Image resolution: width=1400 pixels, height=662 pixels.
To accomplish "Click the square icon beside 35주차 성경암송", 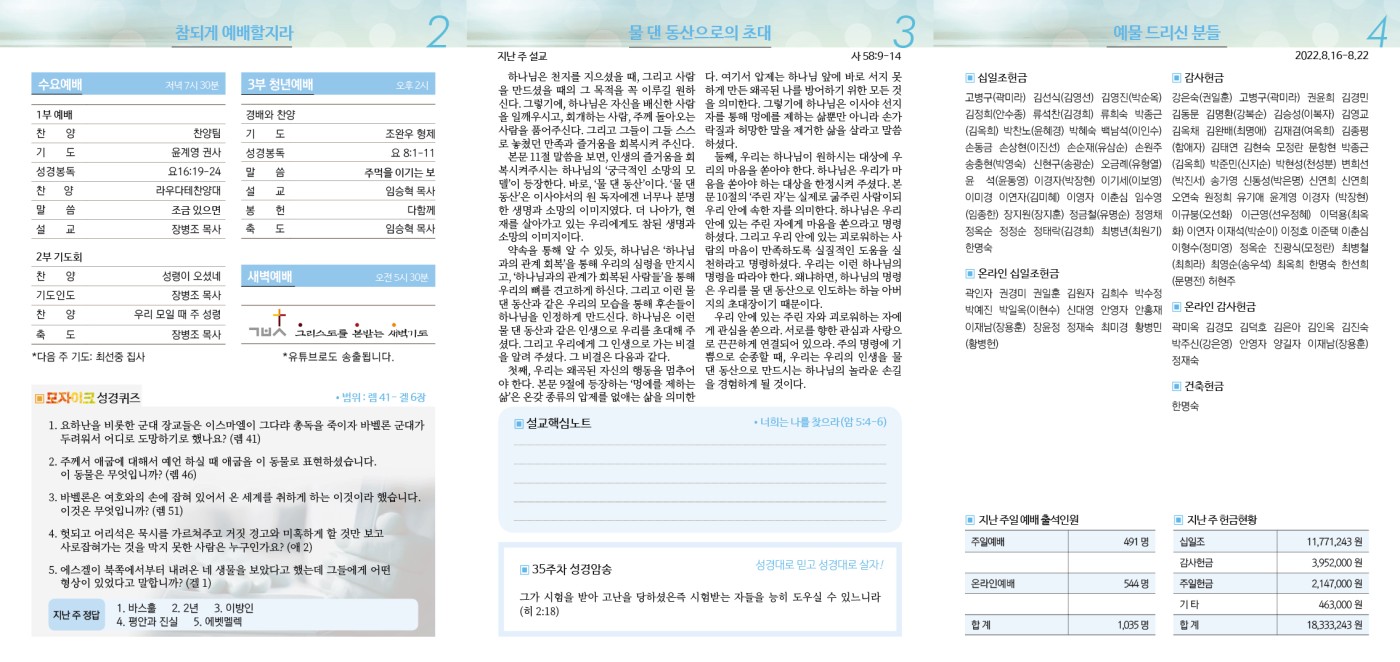I will pos(524,569).
